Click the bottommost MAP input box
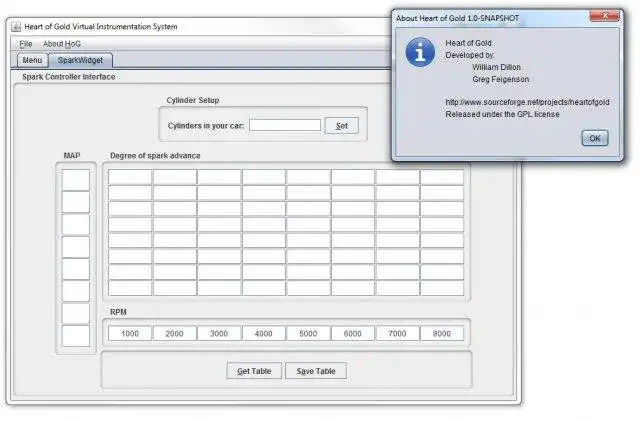Image resolution: width=640 pixels, height=421 pixels. tap(76, 336)
